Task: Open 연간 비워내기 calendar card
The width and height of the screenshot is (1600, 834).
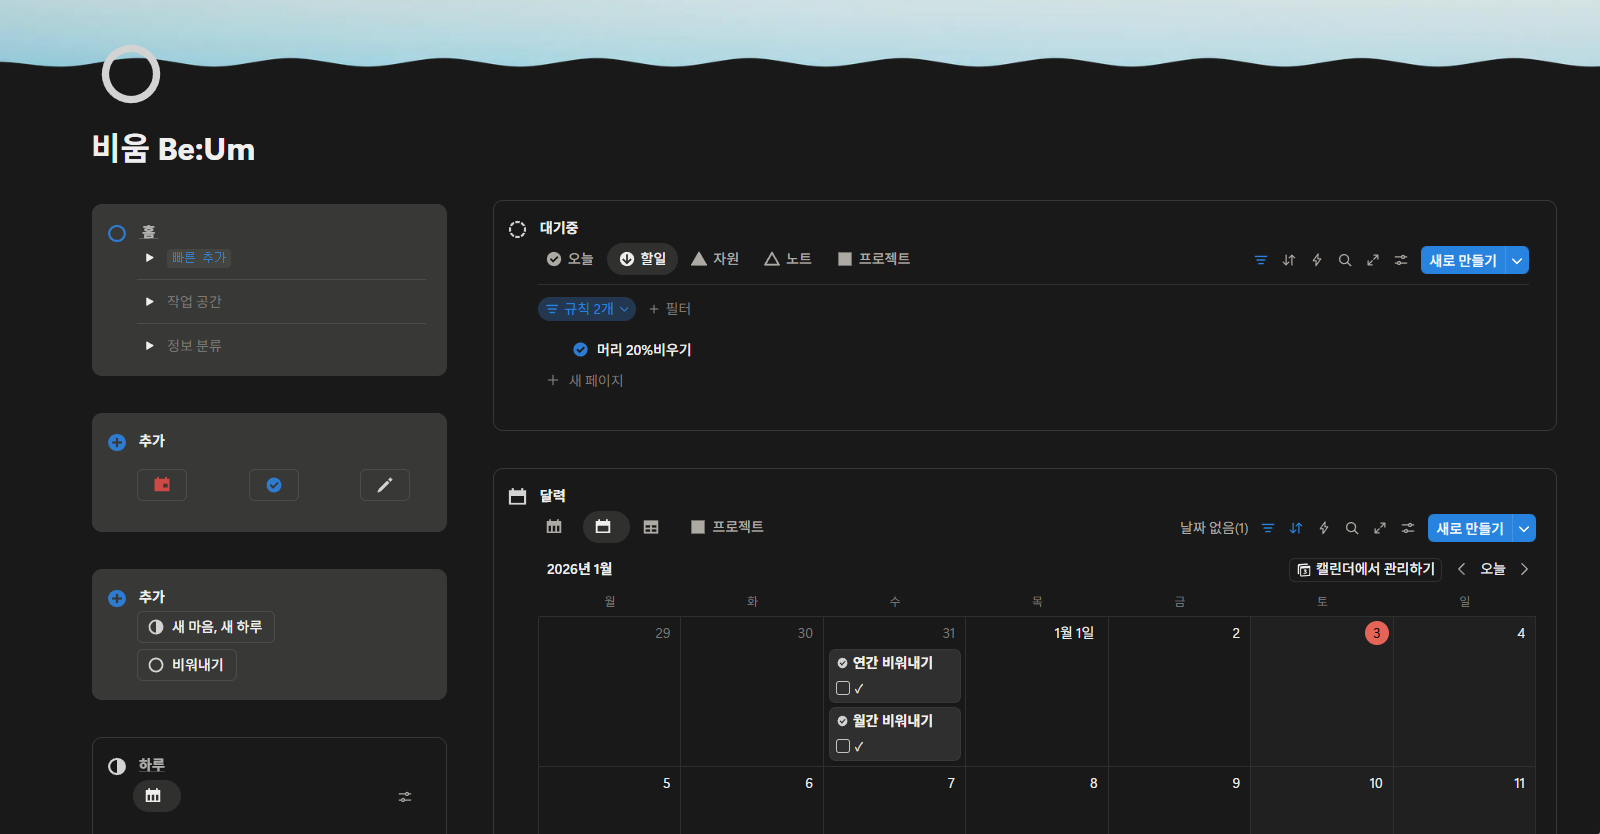Action: 895,676
